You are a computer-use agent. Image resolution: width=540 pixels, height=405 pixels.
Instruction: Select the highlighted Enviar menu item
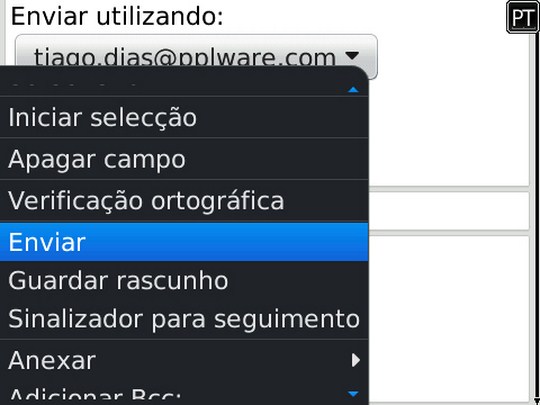tap(184, 242)
